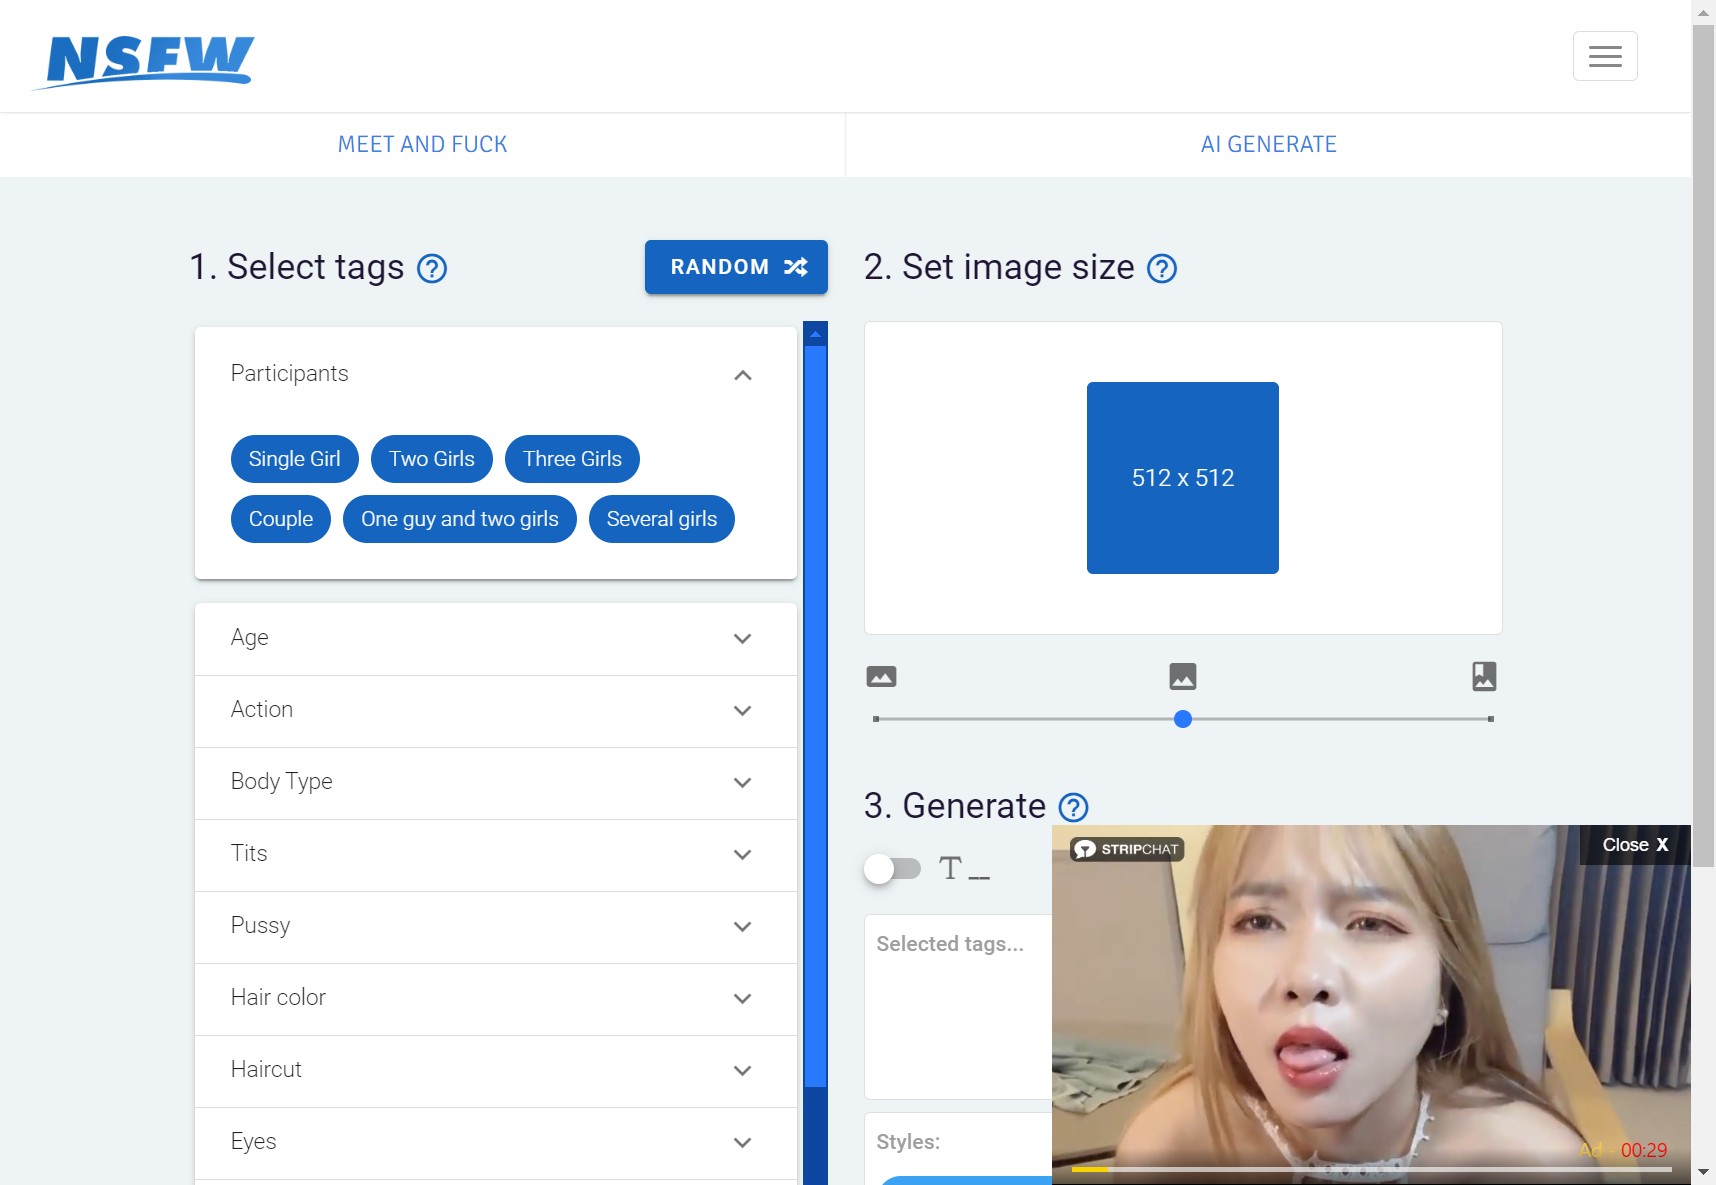
Task: Click the help icon beside Select tags
Action: [x=431, y=269]
